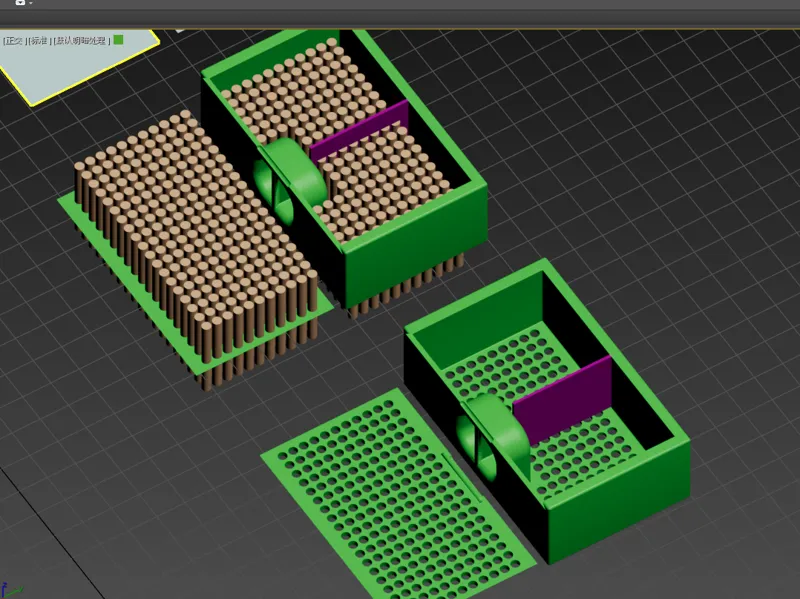Image resolution: width=800 pixels, height=599 pixels.
Task: Expand the small dropdown arrow in the top toolbar
Action: [x=31, y=3]
